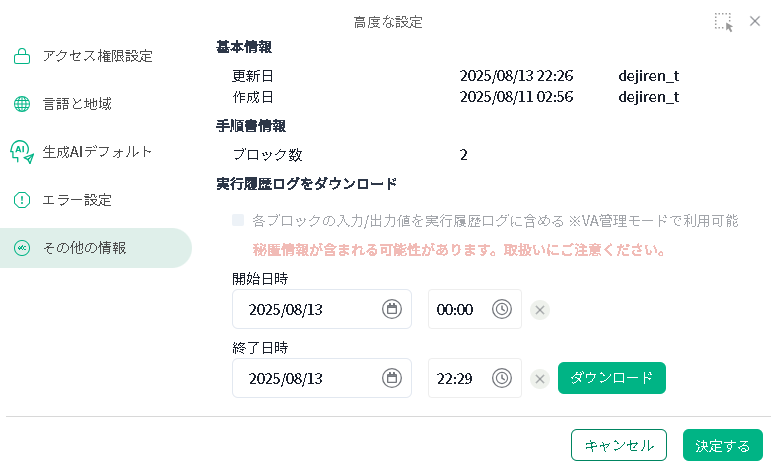Go to the エラー設定 section
Image resolution: width=777 pixels, height=468 pixels.
(x=77, y=200)
